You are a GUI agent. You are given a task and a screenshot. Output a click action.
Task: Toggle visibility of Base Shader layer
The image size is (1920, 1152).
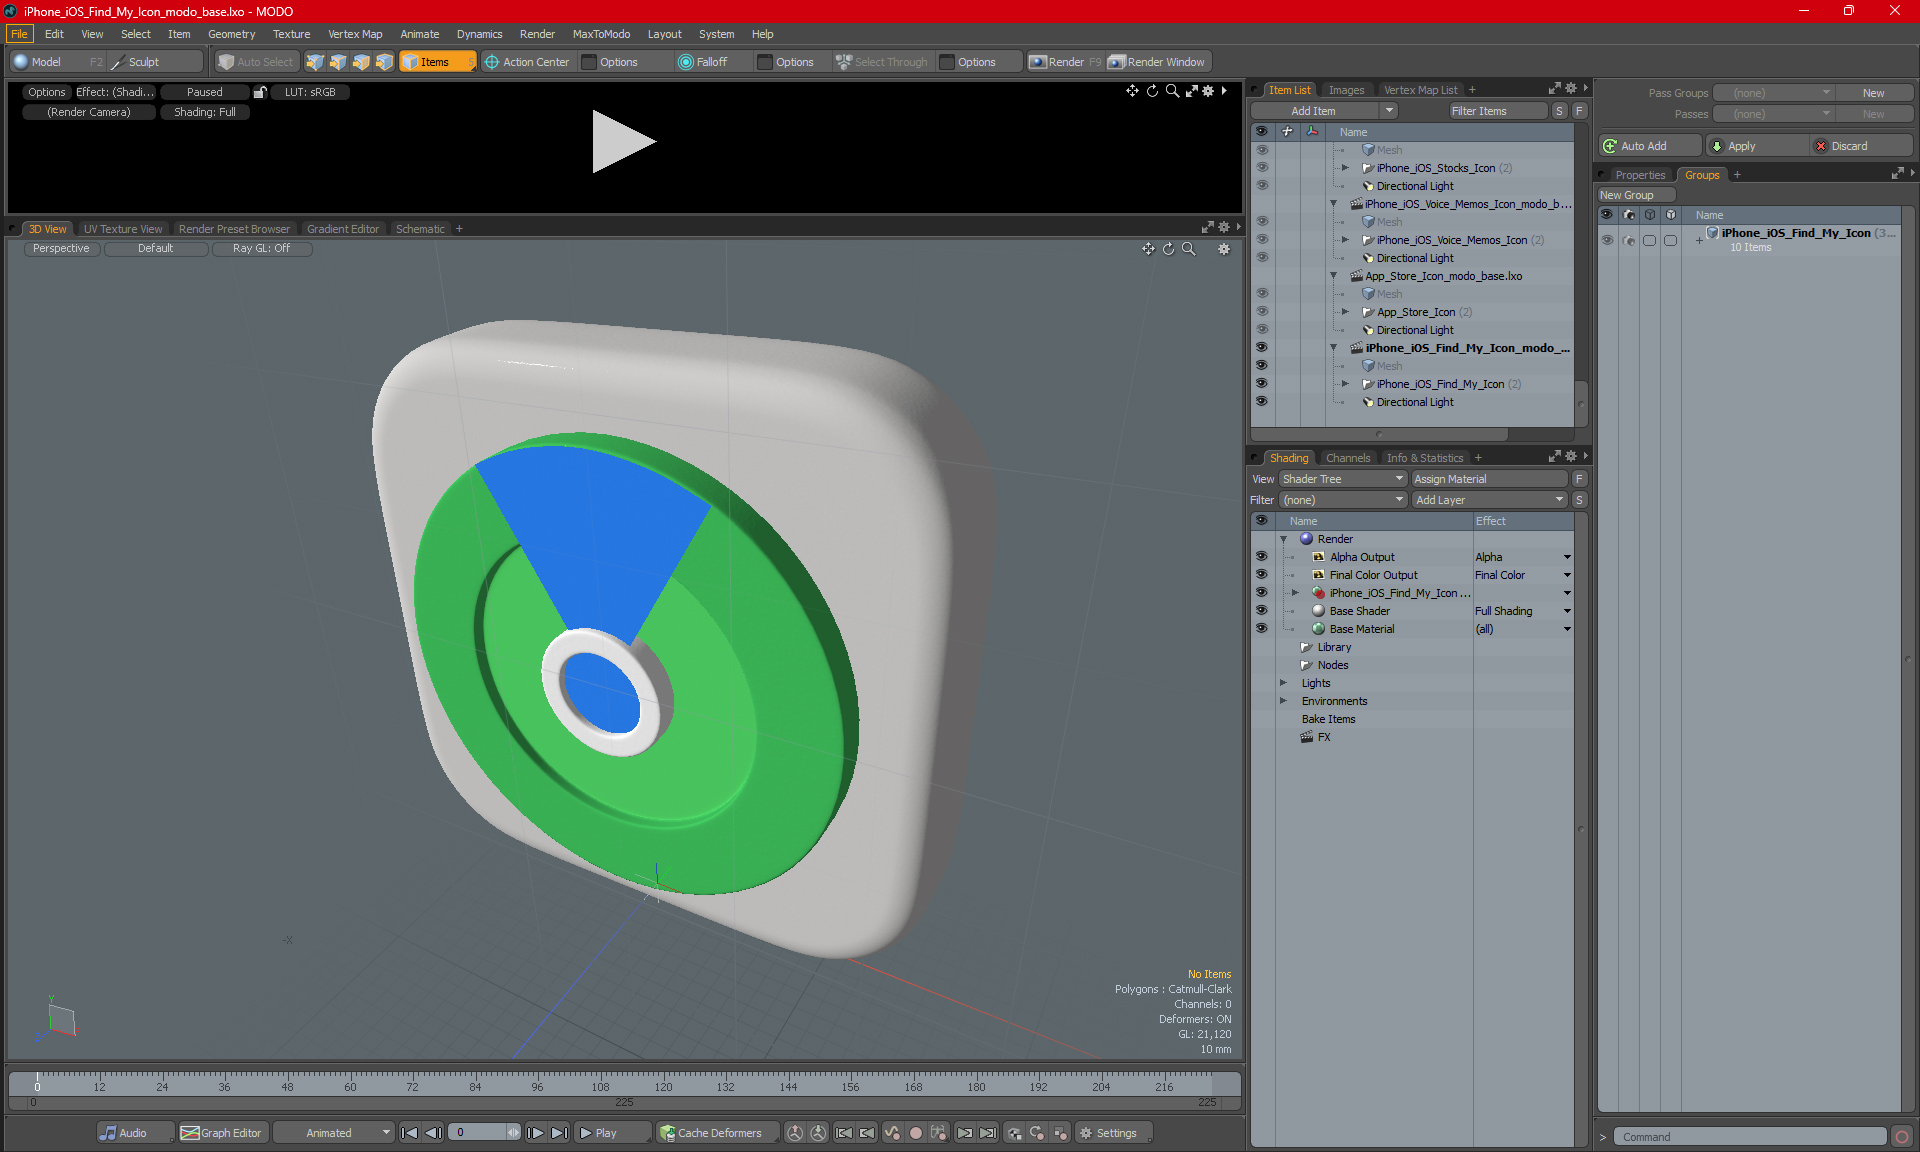click(1261, 611)
